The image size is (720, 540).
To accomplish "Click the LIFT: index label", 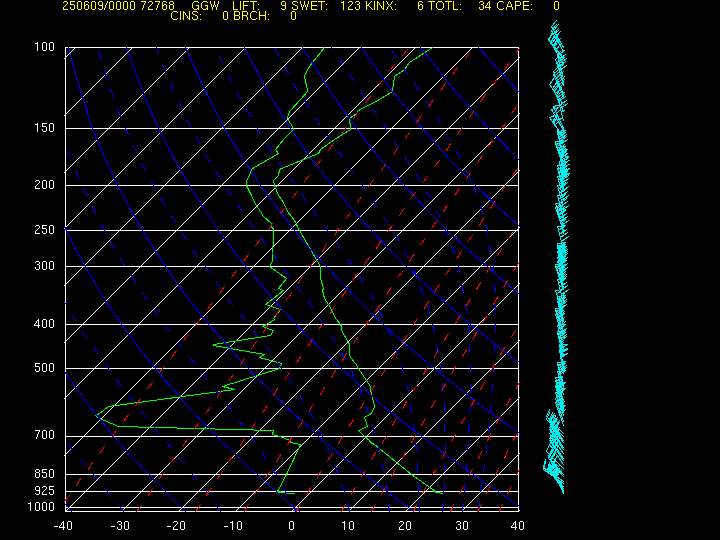I will point(246,6).
